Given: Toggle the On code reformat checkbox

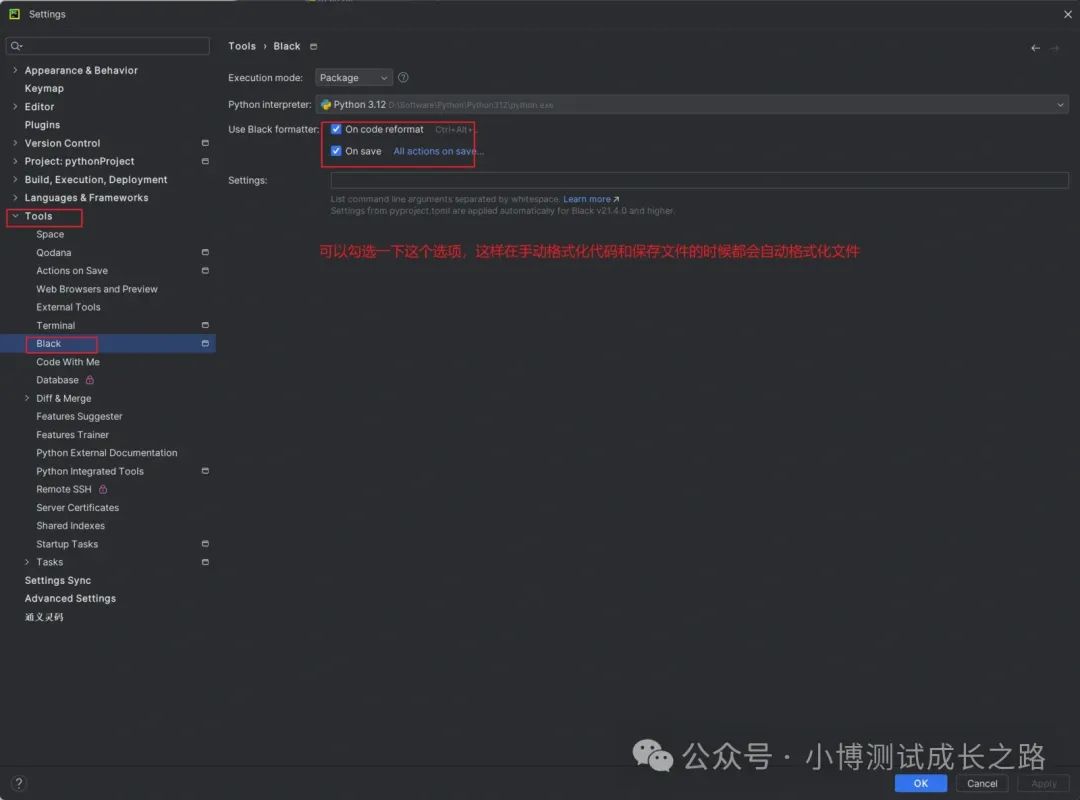Looking at the screenshot, I should click(336, 130).
